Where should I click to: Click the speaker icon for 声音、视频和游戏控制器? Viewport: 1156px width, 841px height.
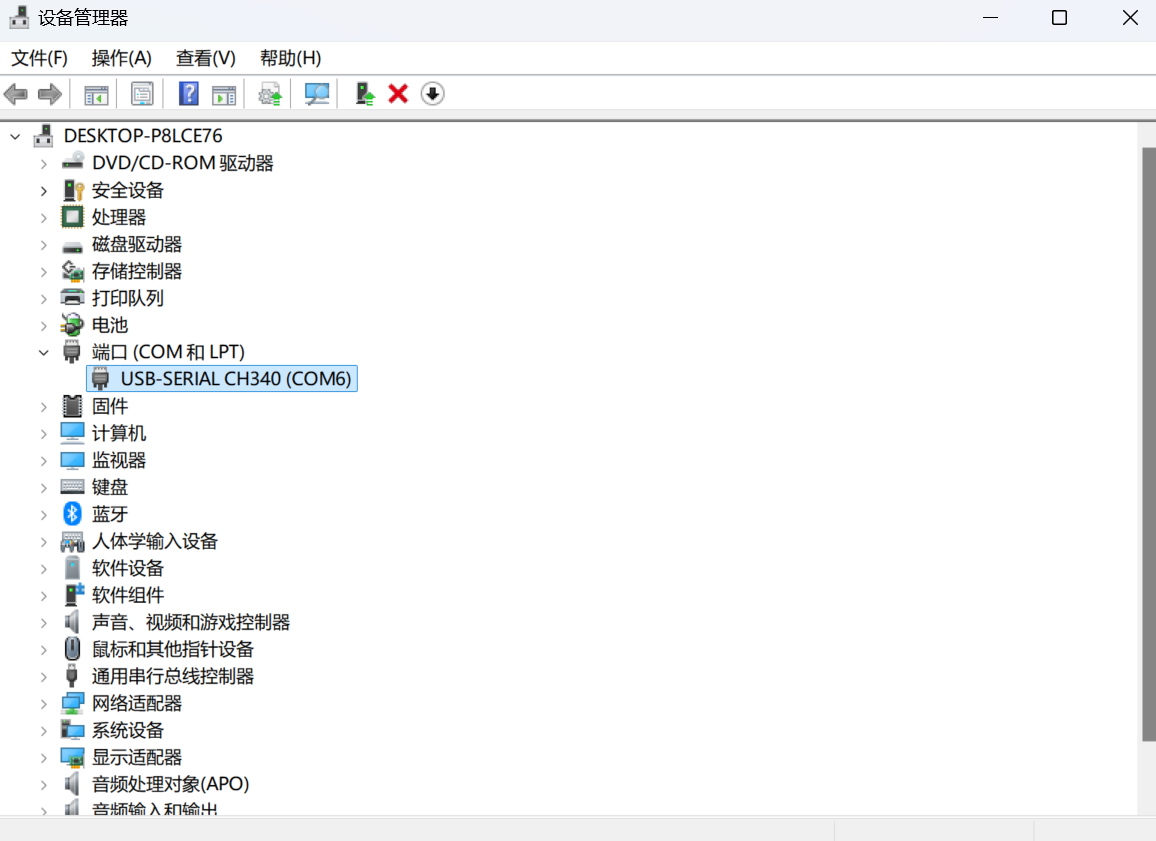(72, 621)
